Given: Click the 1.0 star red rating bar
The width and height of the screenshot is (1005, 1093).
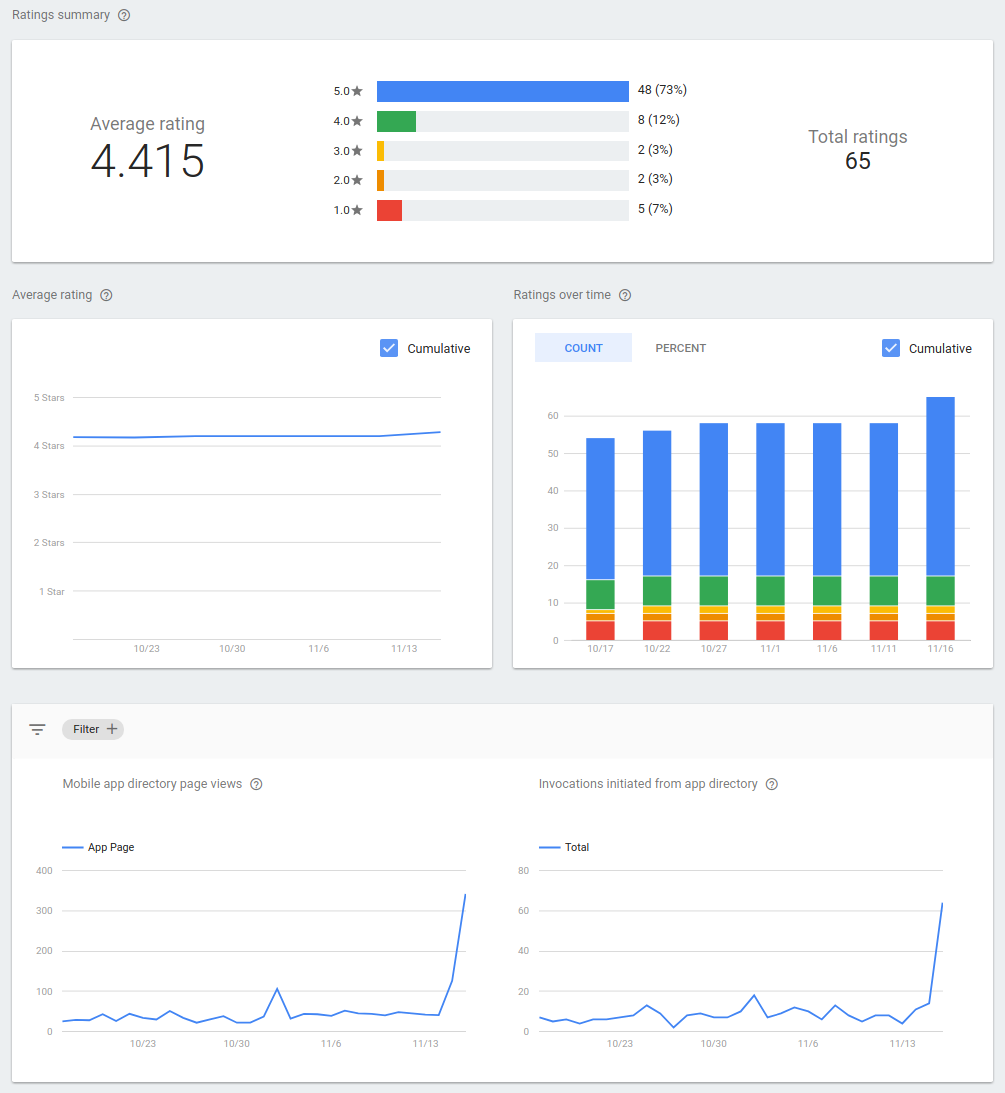Looking at the screenshot, I should point(389,210).
